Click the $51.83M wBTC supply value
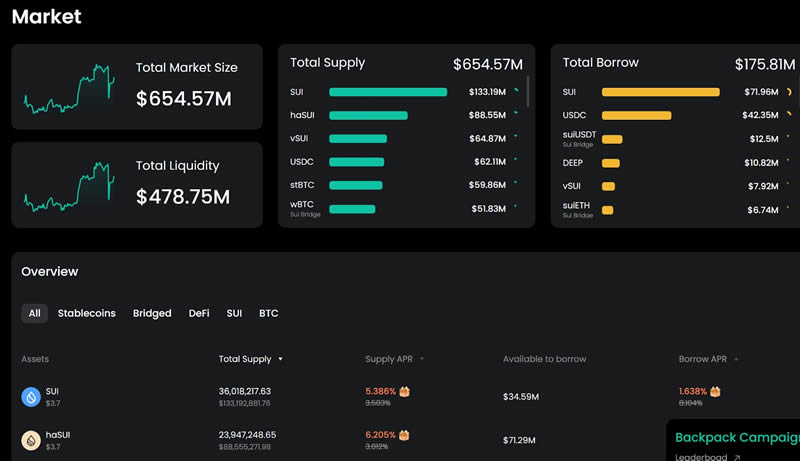800x461 pixels. (489, 209)
